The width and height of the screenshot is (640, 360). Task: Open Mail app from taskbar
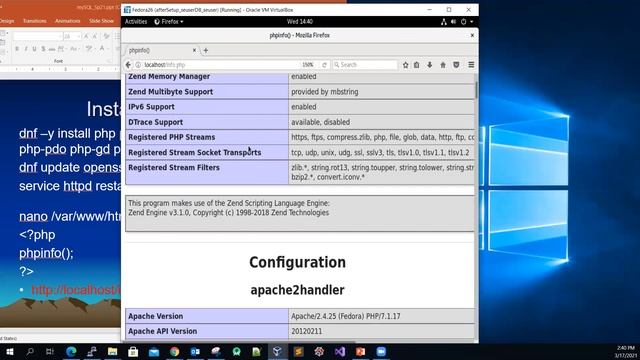(154, 351)
